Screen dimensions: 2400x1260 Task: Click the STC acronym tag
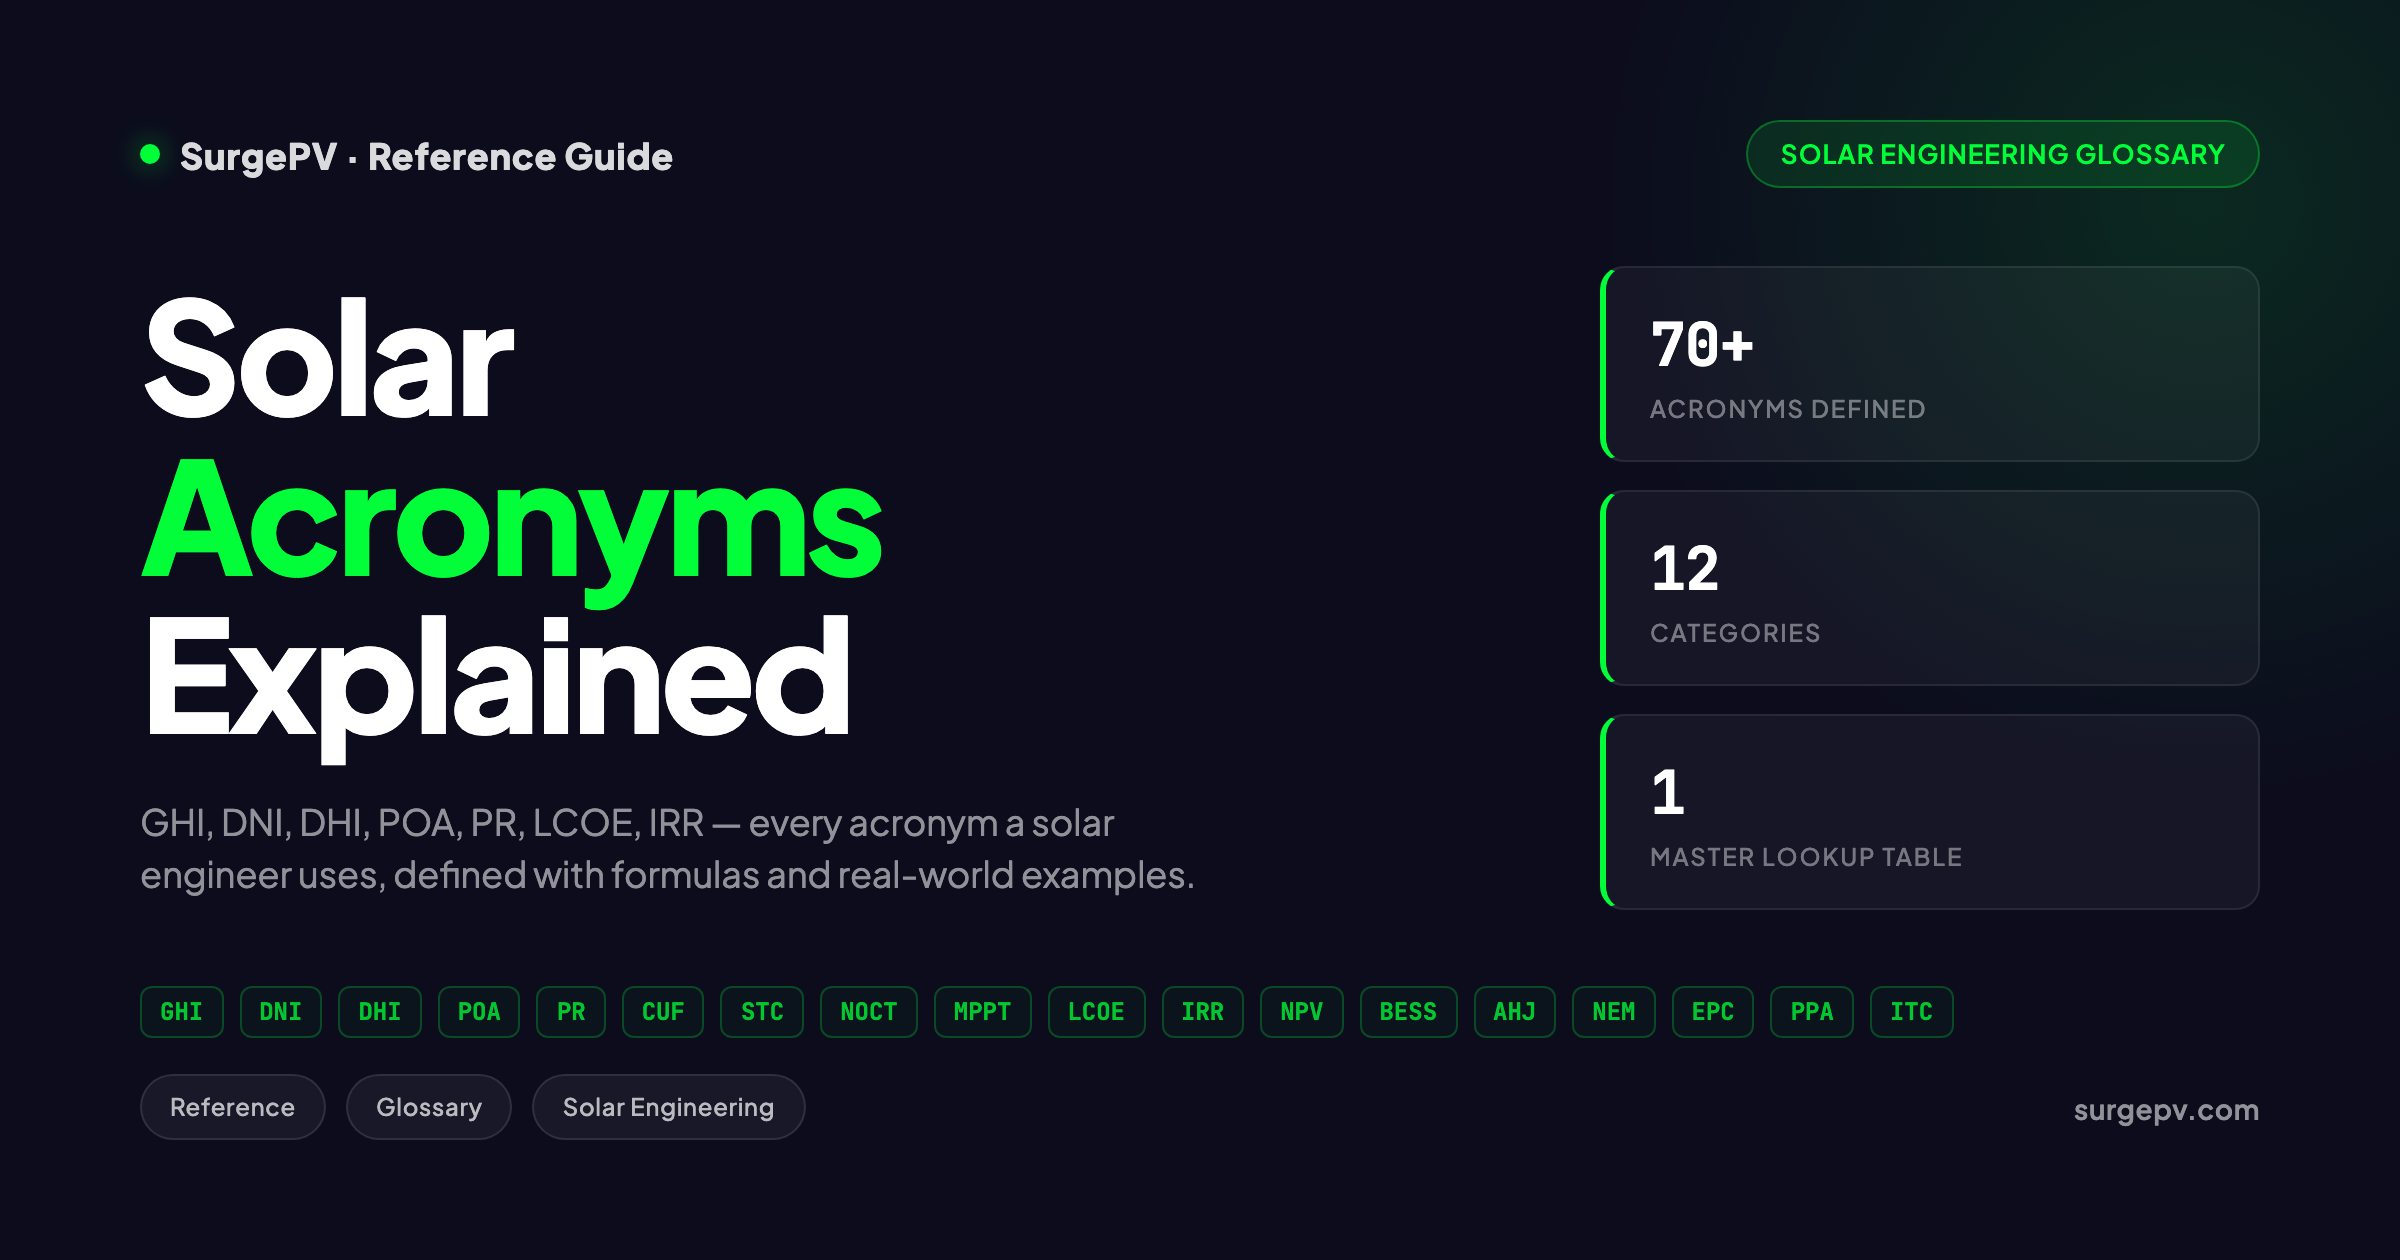(x=762, y=1012)
